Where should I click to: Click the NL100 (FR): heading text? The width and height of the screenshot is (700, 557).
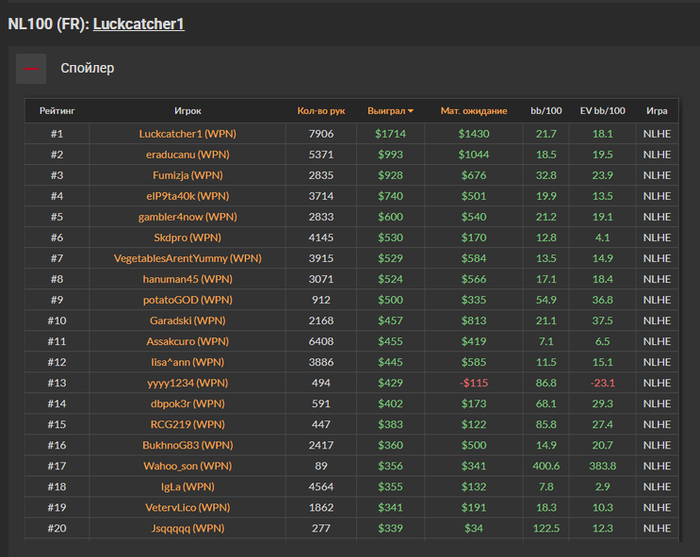coord(49,24)
